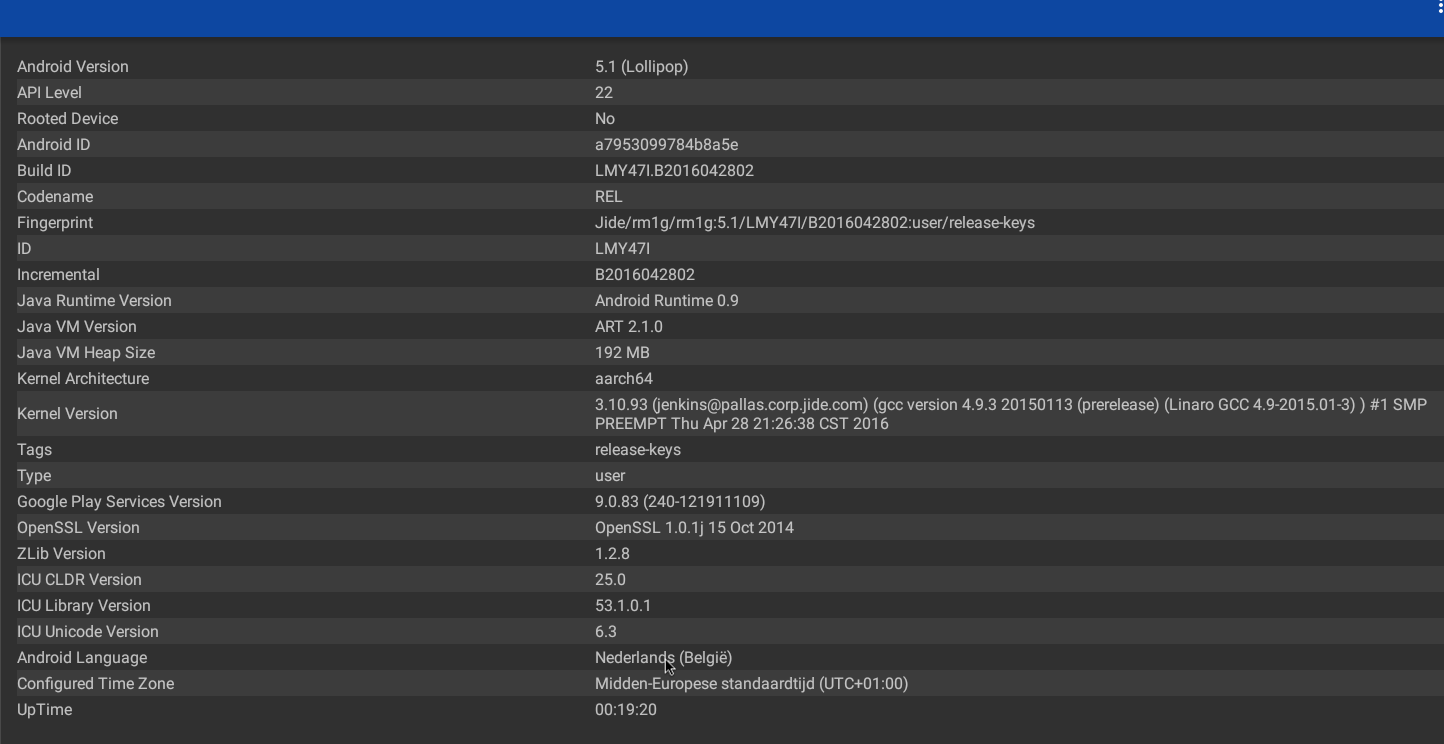1444x744 pixels.
Task: Select the Android Version row label
Action: (73, 67)
